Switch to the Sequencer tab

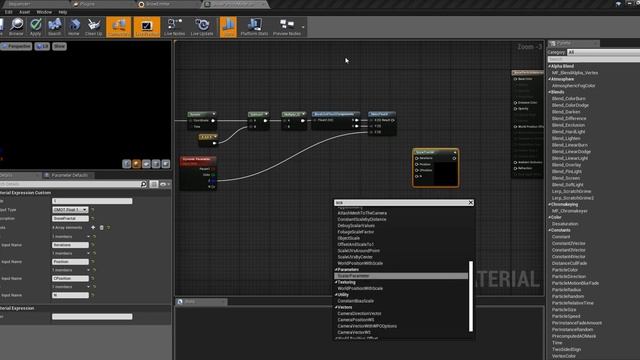coord(19,4)
